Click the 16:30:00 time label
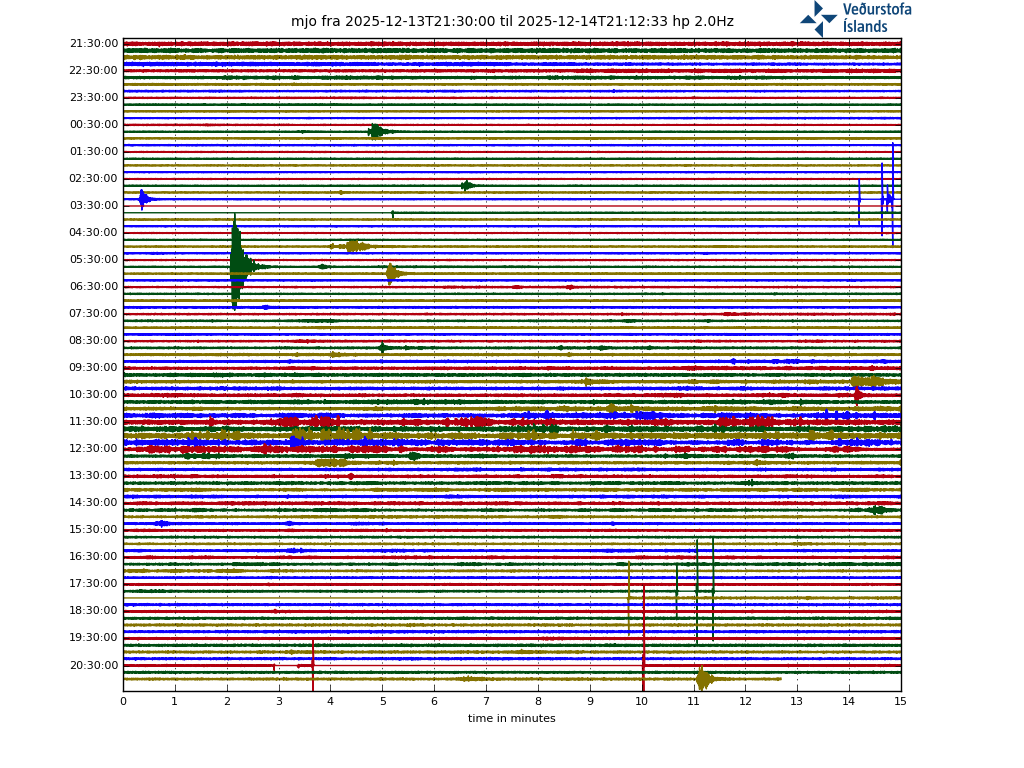 click(94, 557)
